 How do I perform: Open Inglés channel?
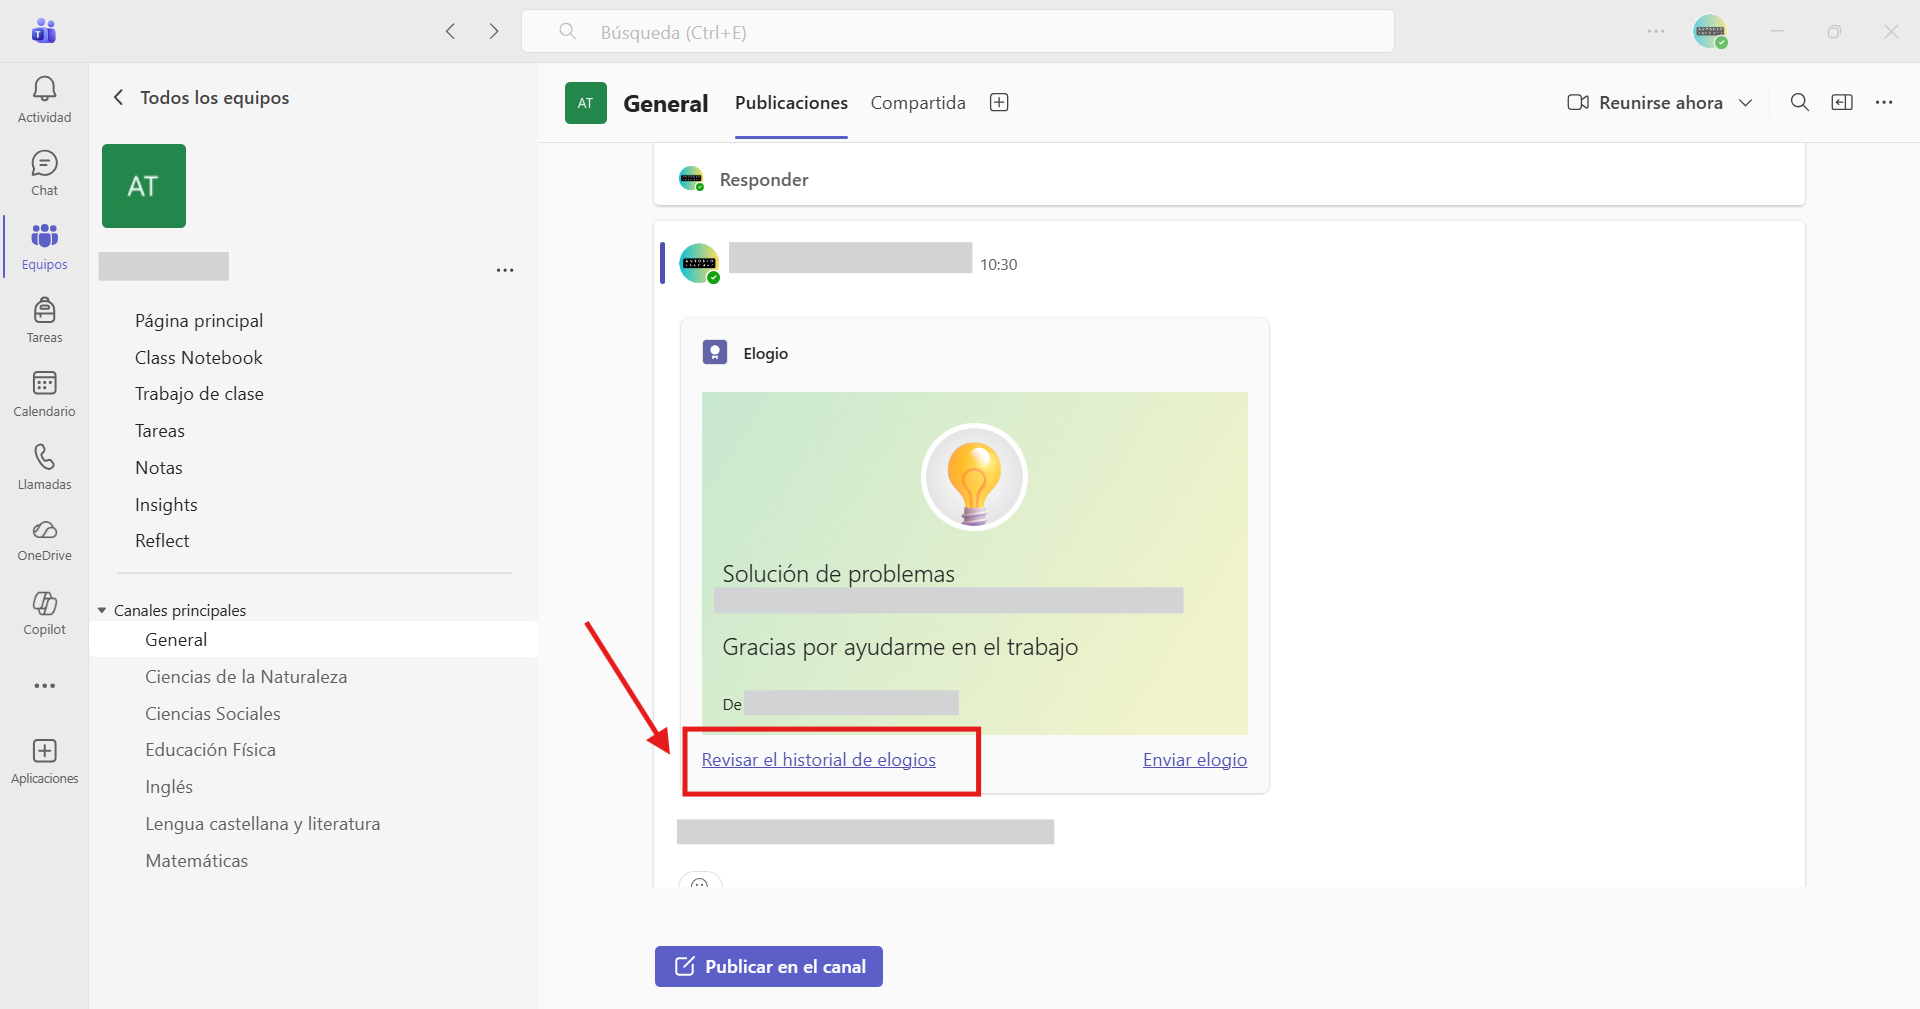169,786
